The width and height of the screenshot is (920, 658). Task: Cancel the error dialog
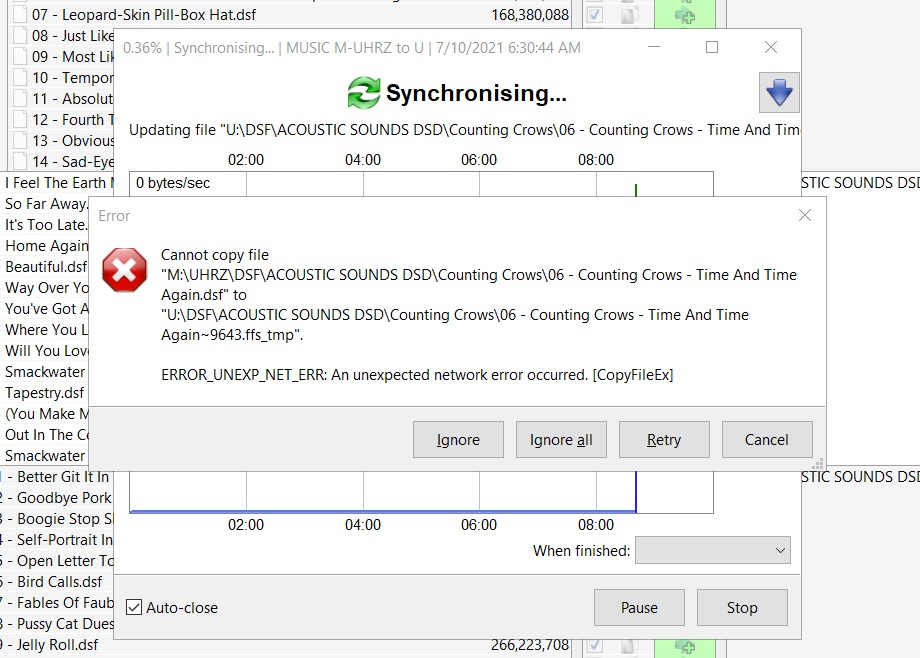[767, 440]
